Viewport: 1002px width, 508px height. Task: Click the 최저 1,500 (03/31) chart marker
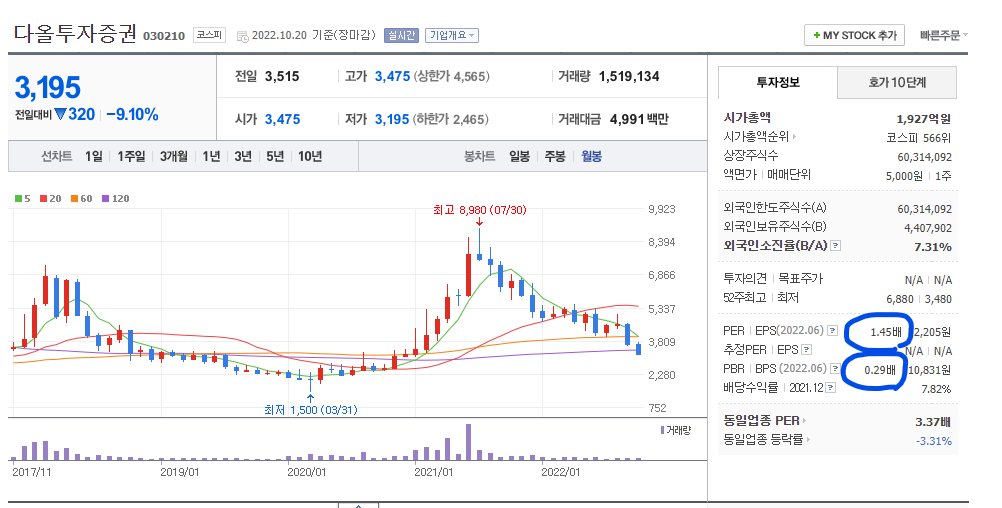point(311,410)
